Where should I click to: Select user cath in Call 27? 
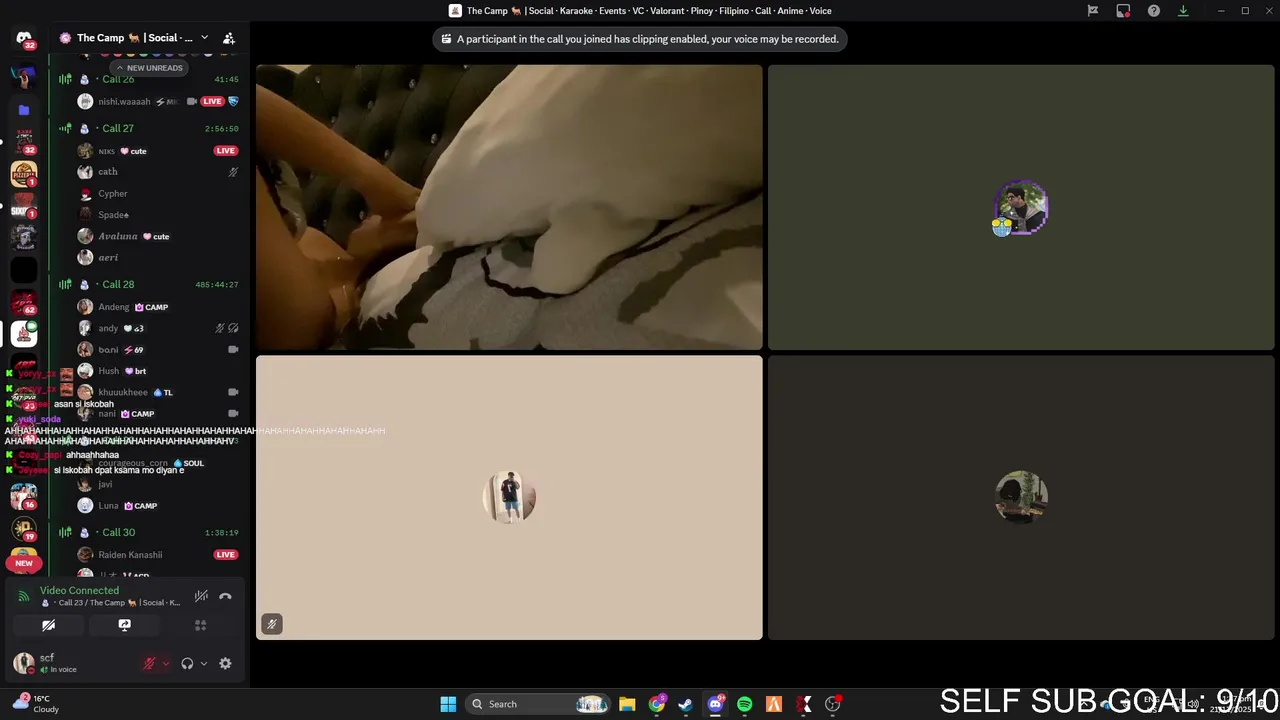(x=107, y=172)
